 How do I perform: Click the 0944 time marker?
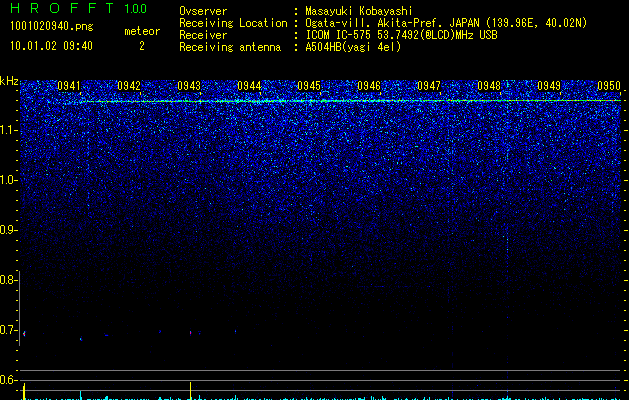pos(249,85)
